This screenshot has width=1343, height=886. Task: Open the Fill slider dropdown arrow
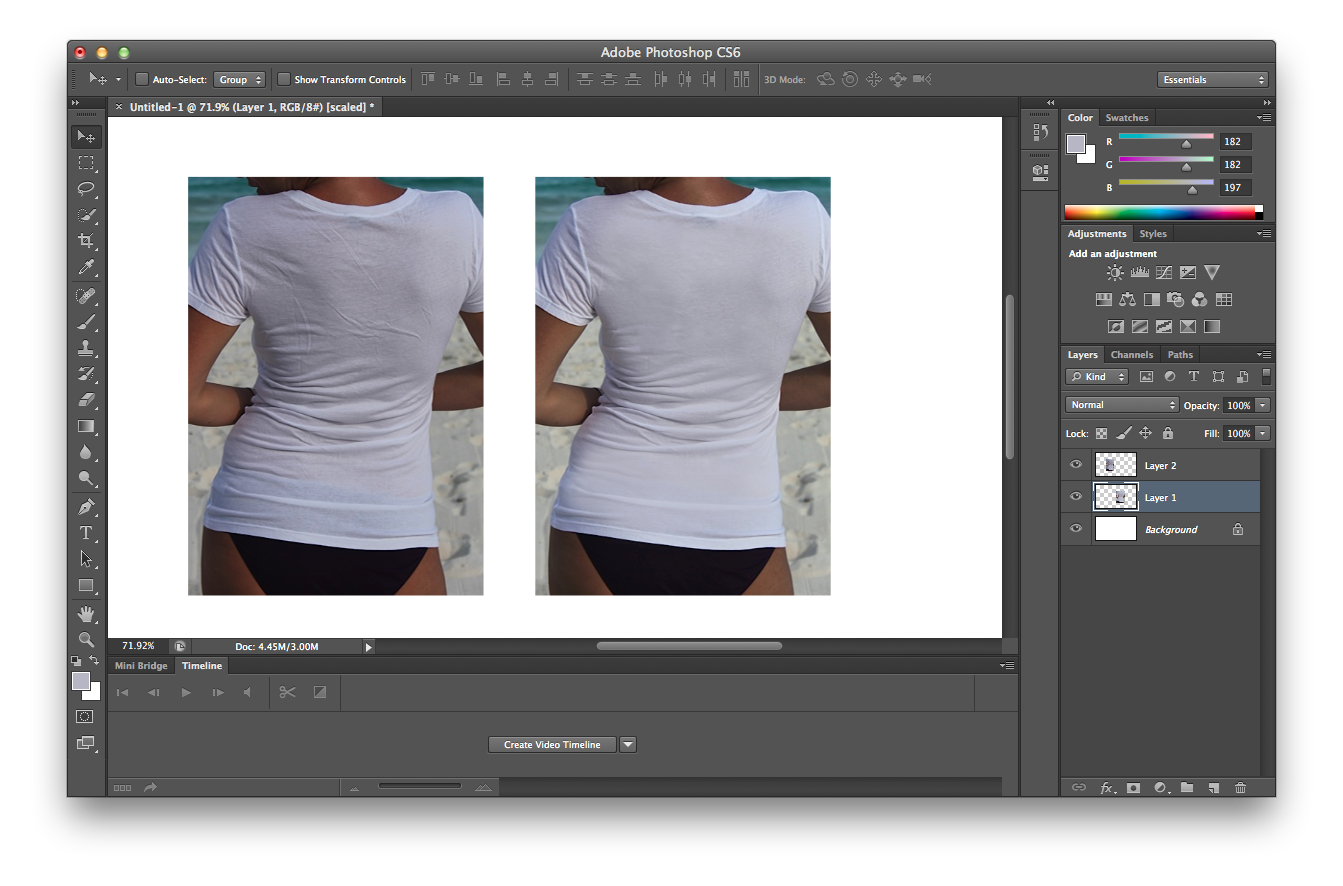(1262, 433)
